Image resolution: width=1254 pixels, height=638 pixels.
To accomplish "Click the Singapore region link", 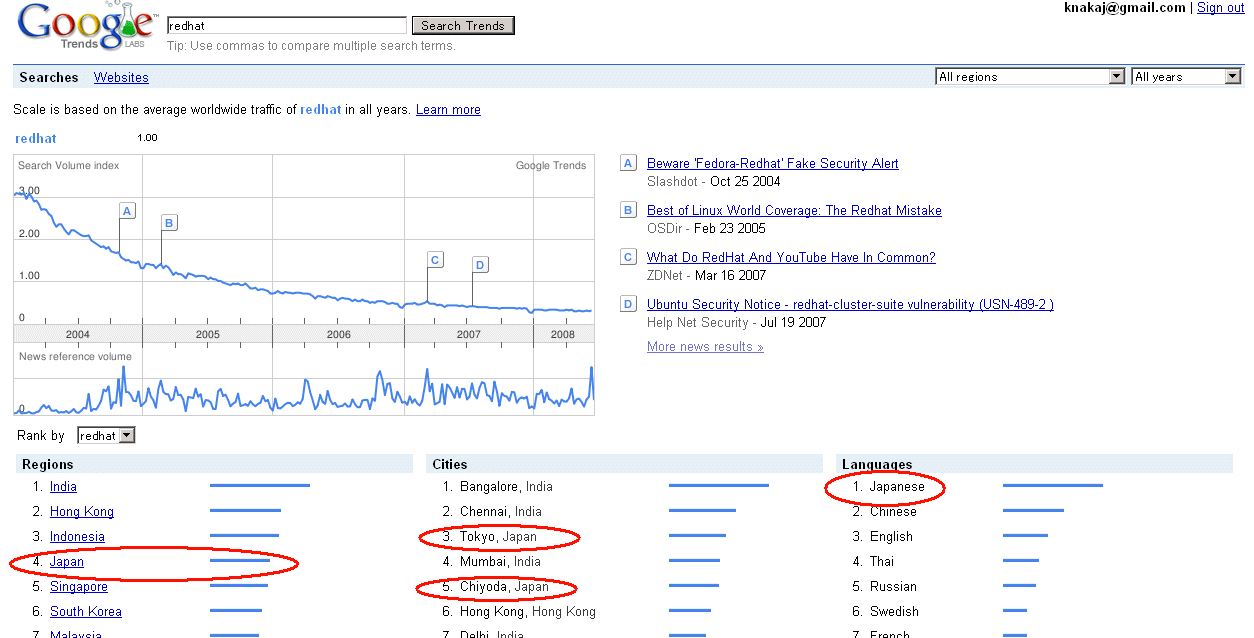I will coord(79,586).
